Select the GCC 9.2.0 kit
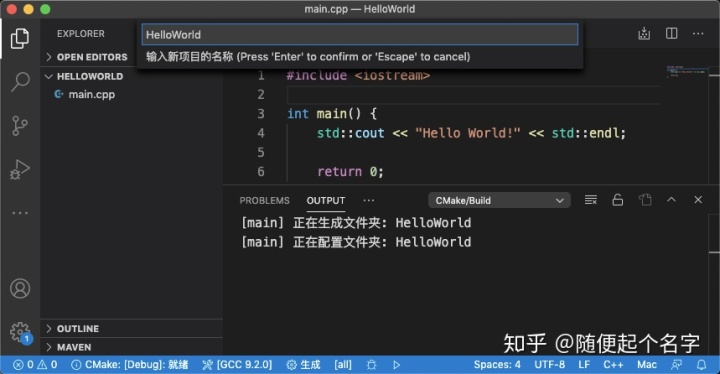 point(237,365)
